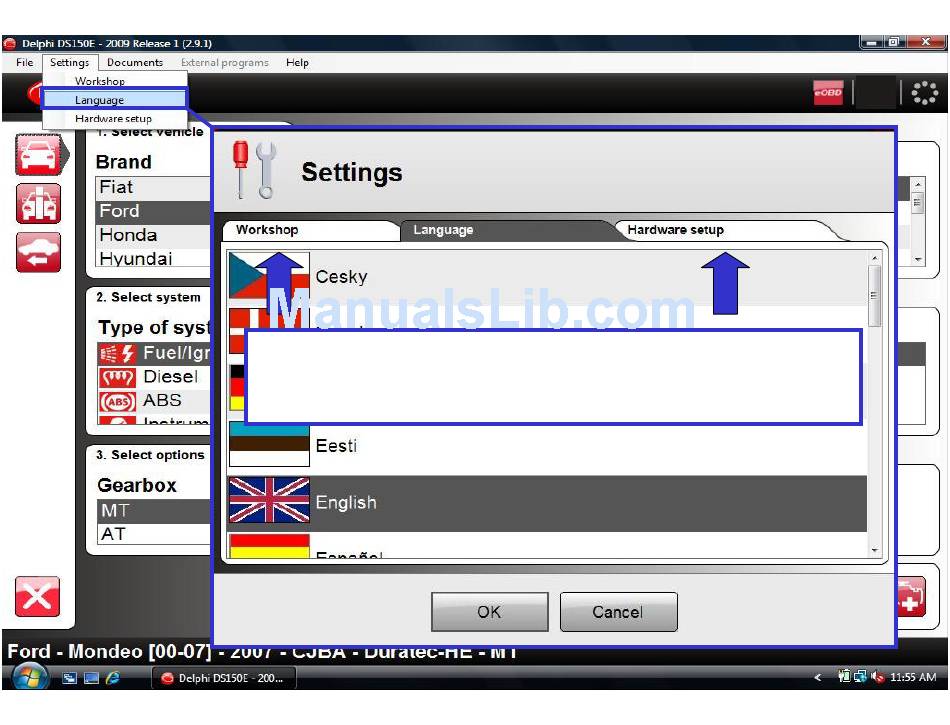Click the dotted circle connection status icon
This screenshot has width=950, height=725.
pos(925,93)
